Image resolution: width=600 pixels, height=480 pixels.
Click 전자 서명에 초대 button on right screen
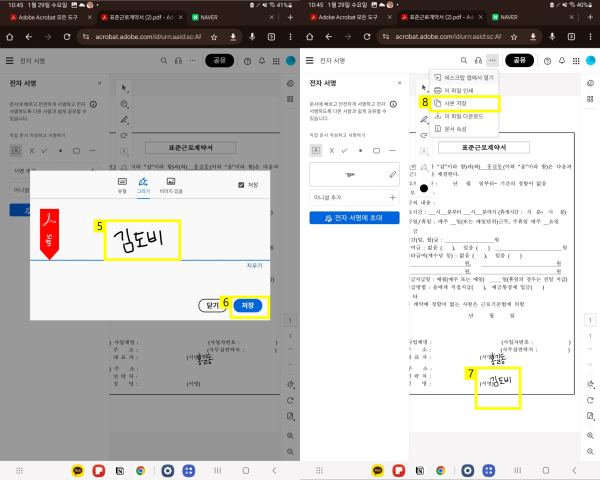(x=354, y=218)
